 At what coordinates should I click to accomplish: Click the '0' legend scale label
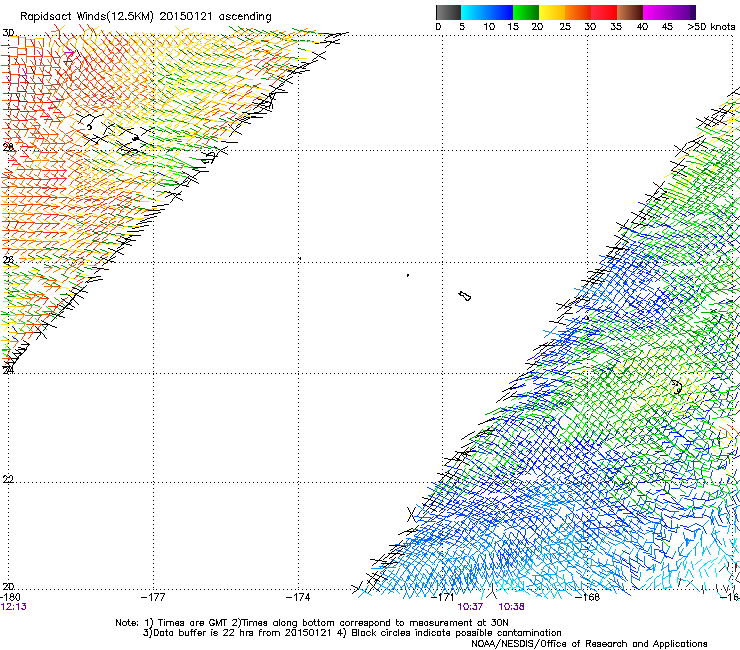(438, 27)
